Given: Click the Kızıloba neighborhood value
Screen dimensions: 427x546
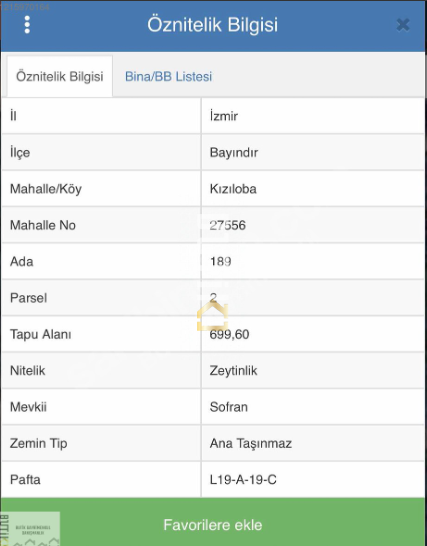Looking at the screenshot, I should (x=233, y=189).
